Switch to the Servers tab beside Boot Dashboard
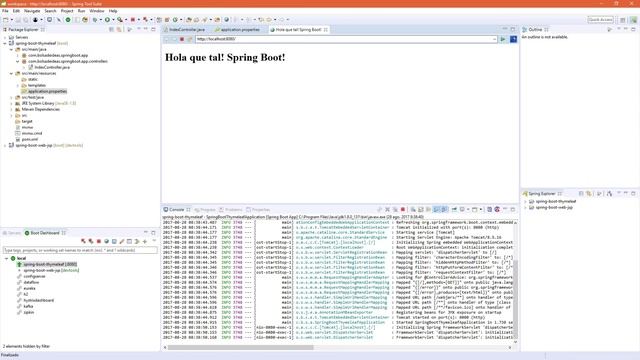The width and height of the screenshot is (640, 360). pos(12,233)
